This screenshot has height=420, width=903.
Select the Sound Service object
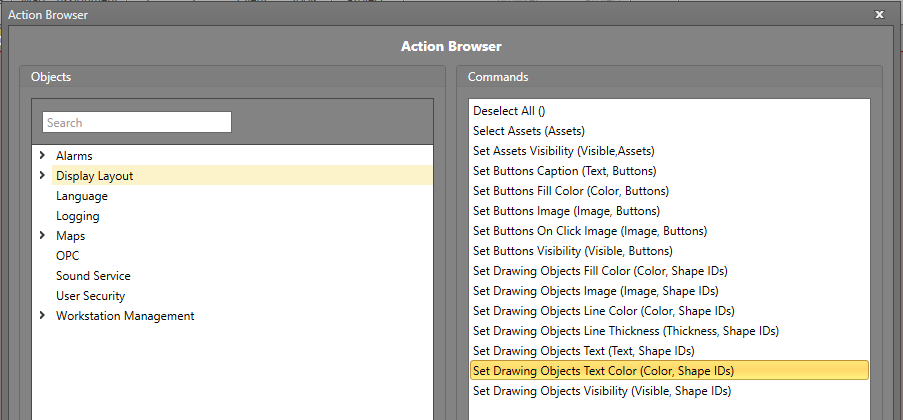pos(93,276)
